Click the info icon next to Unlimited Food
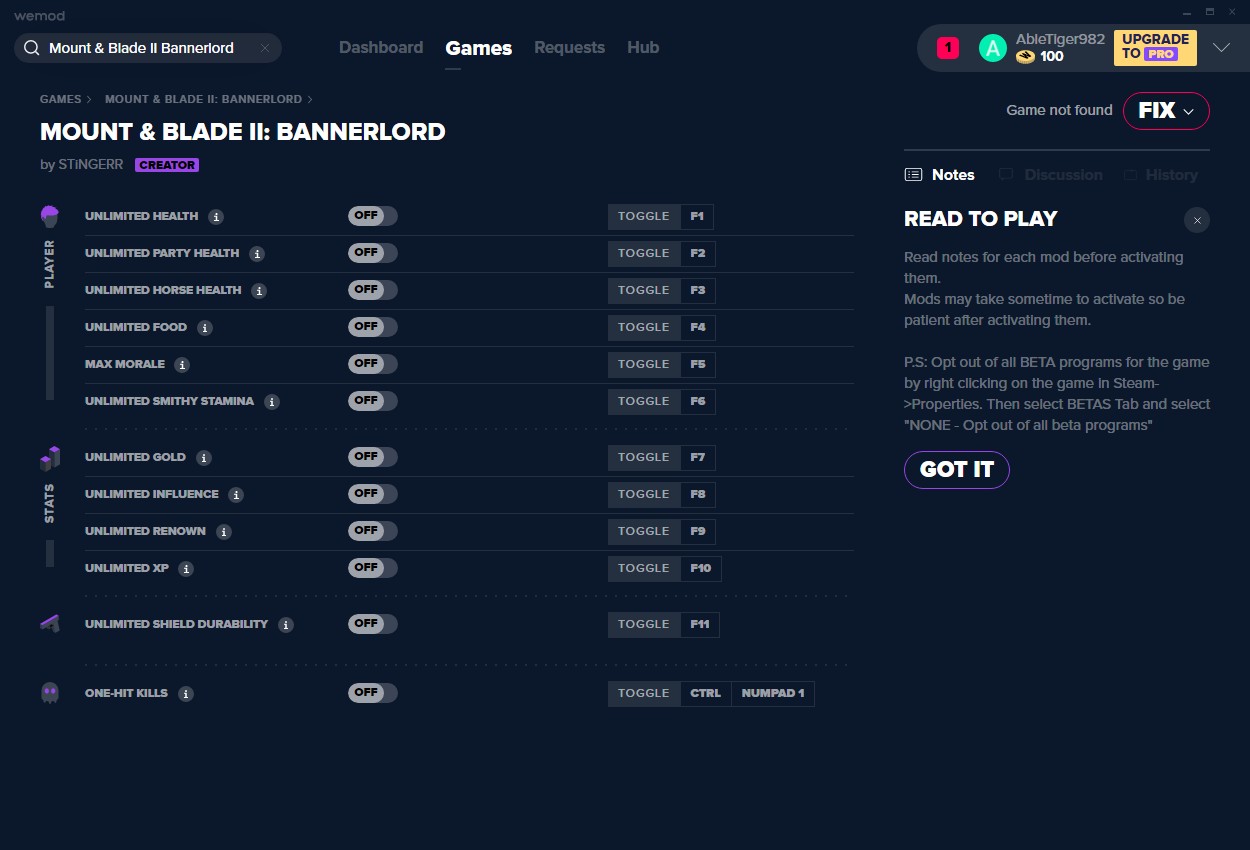 (x=205, y=328)
